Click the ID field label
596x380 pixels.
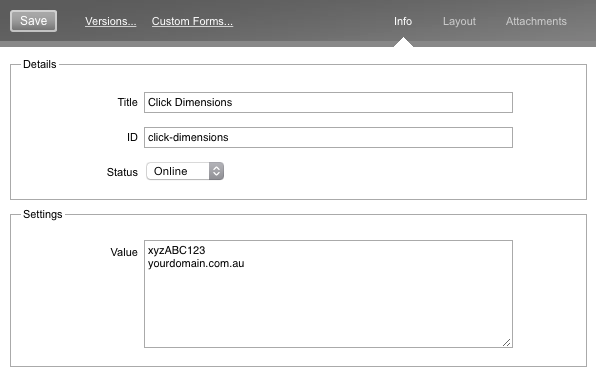tap(132, 138)
